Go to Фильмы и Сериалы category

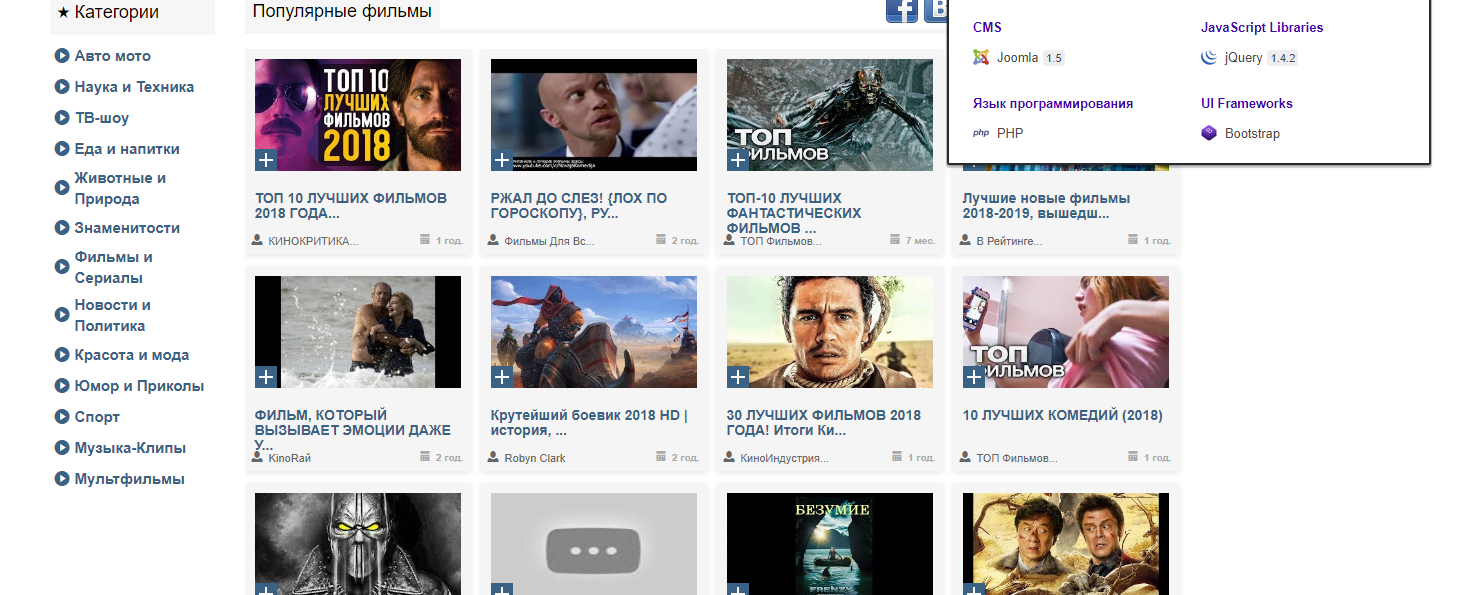[x=113, y=267]
